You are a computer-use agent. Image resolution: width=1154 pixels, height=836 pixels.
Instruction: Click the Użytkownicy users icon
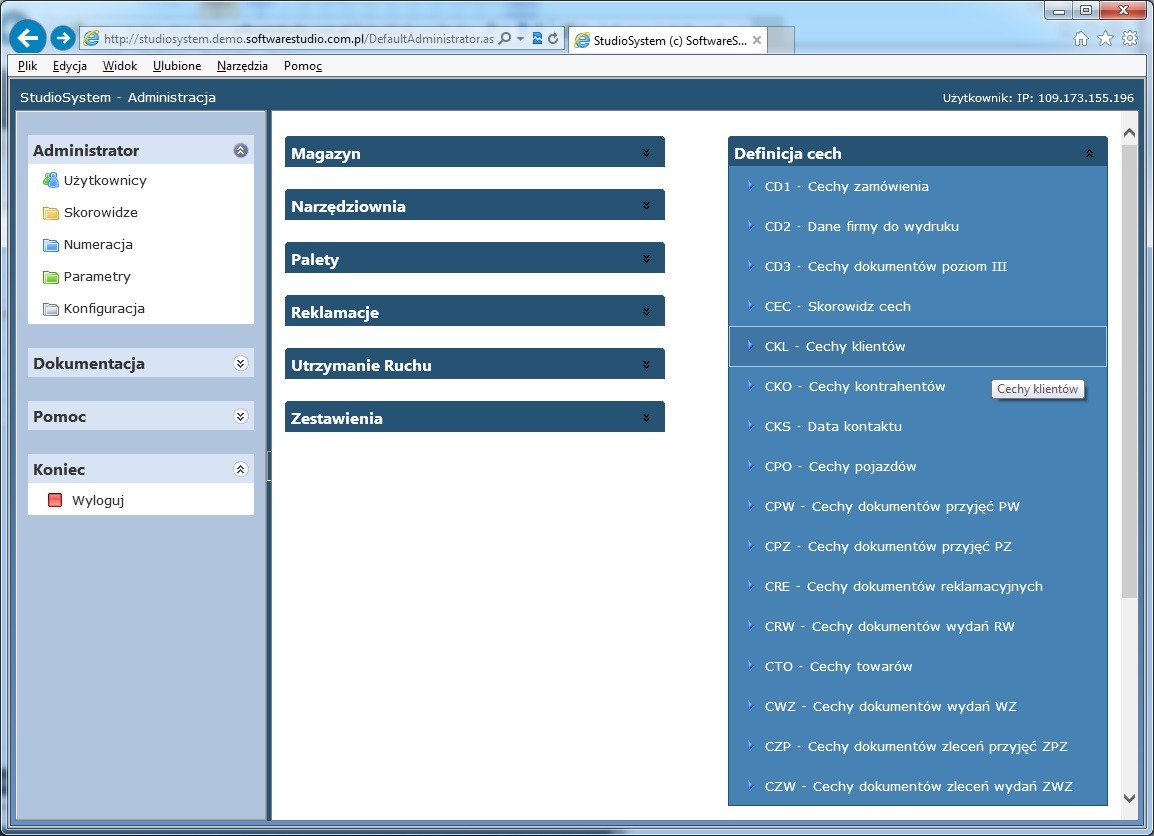point(51,180)
